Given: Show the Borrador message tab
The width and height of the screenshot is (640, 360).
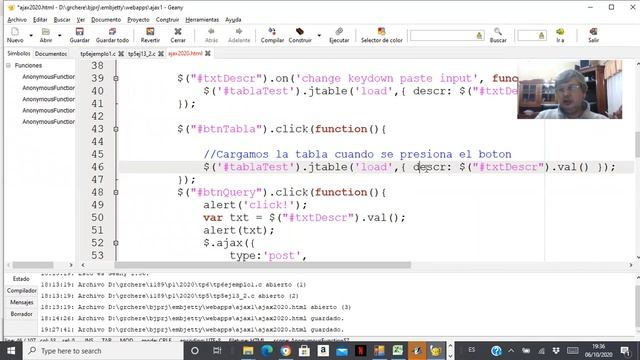Looking at the screenshot, I should click(x=21, y=314).
